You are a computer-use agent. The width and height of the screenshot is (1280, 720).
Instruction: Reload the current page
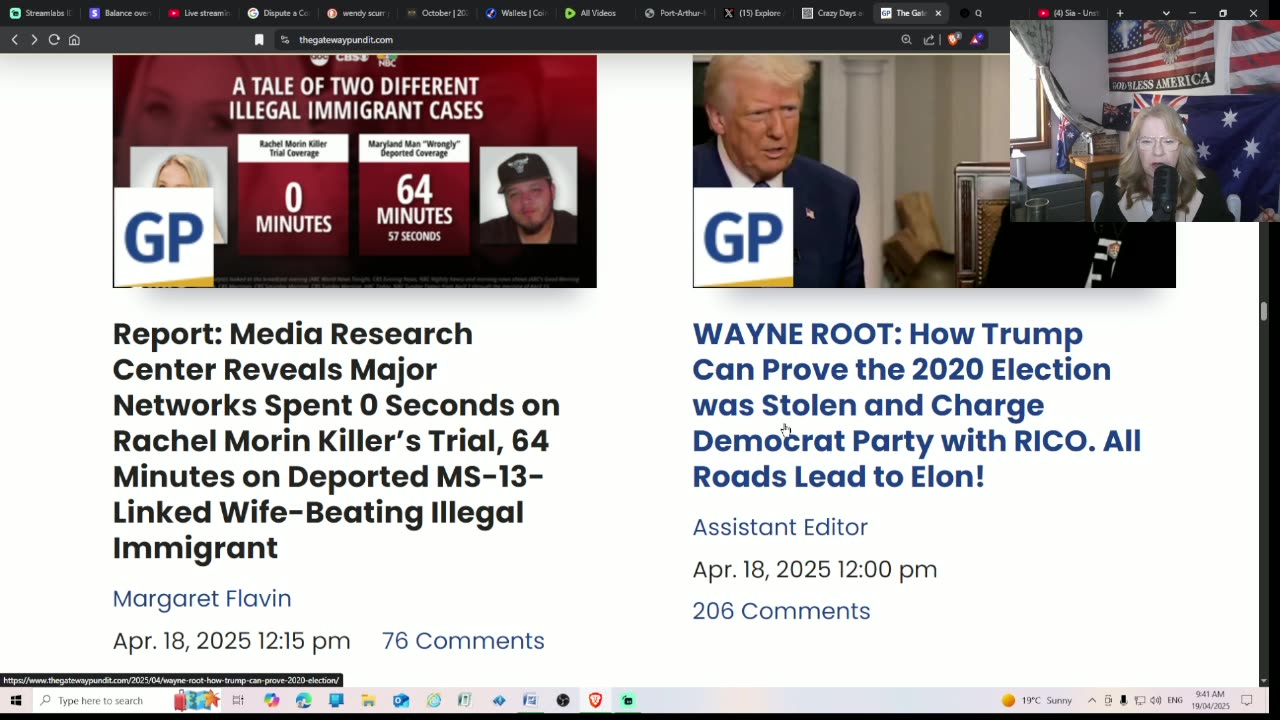54,40
